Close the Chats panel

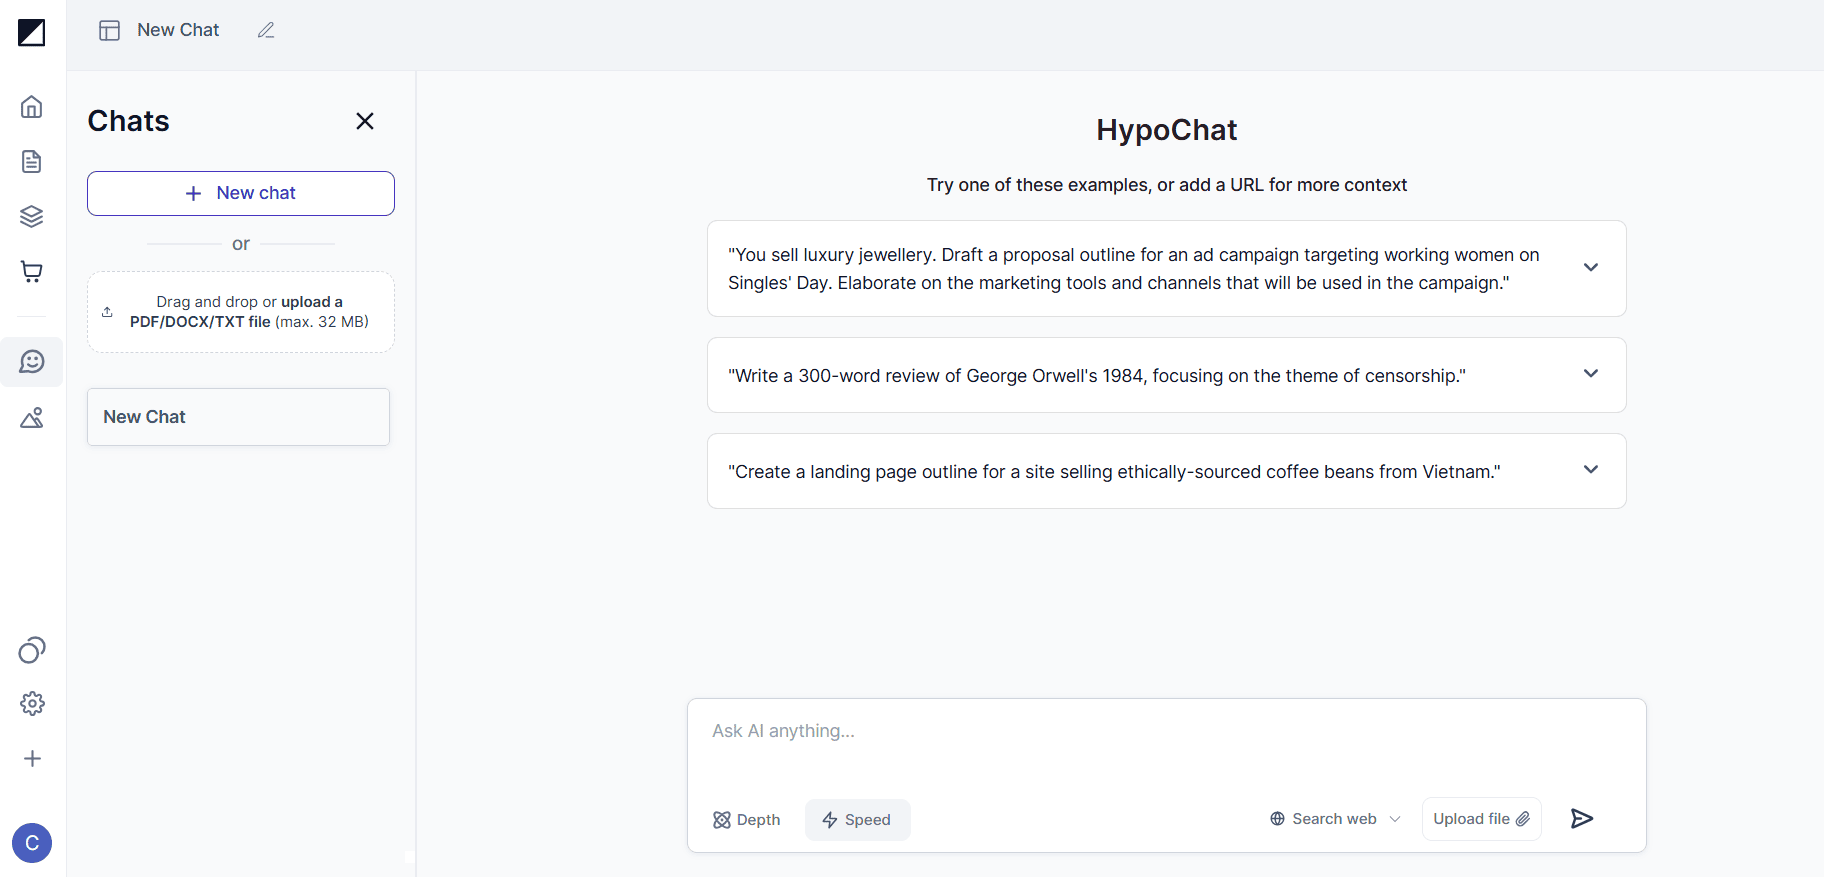point(365,121)
